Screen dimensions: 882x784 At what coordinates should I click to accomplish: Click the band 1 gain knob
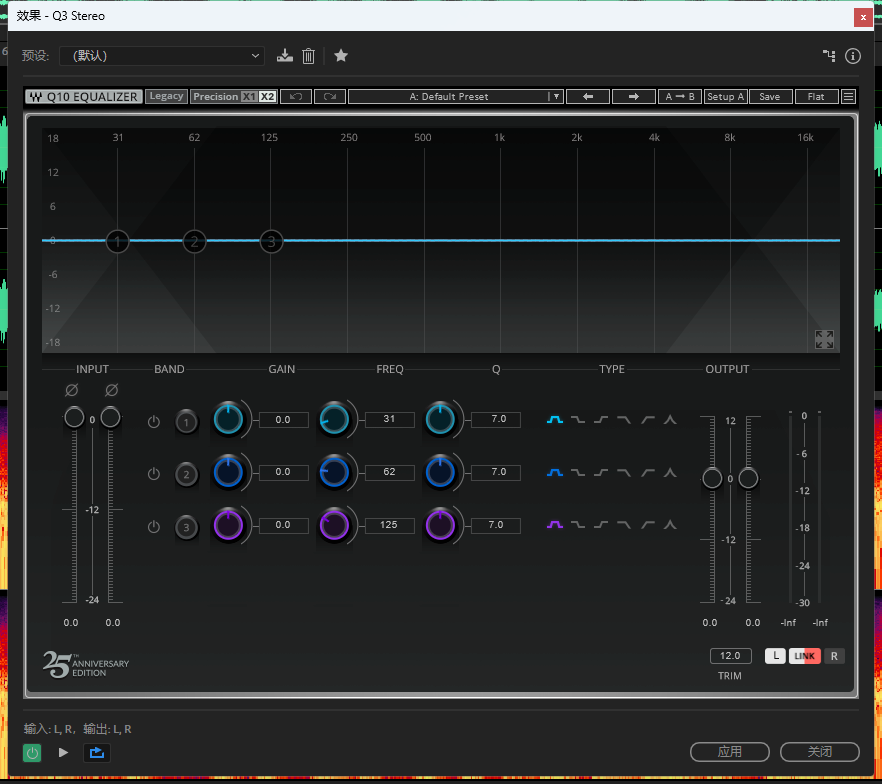pyautogui.click(x=228, y=420)
